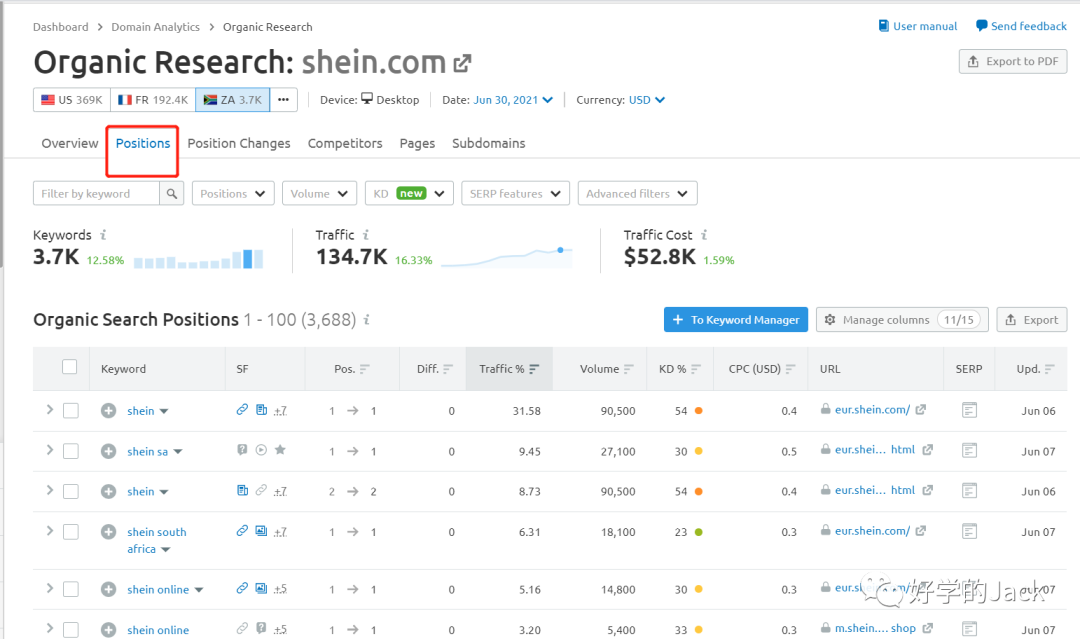The width and height of the screenshot is (1080, 639).
Task: Open the Pages tab
Action: coord(417,143)
